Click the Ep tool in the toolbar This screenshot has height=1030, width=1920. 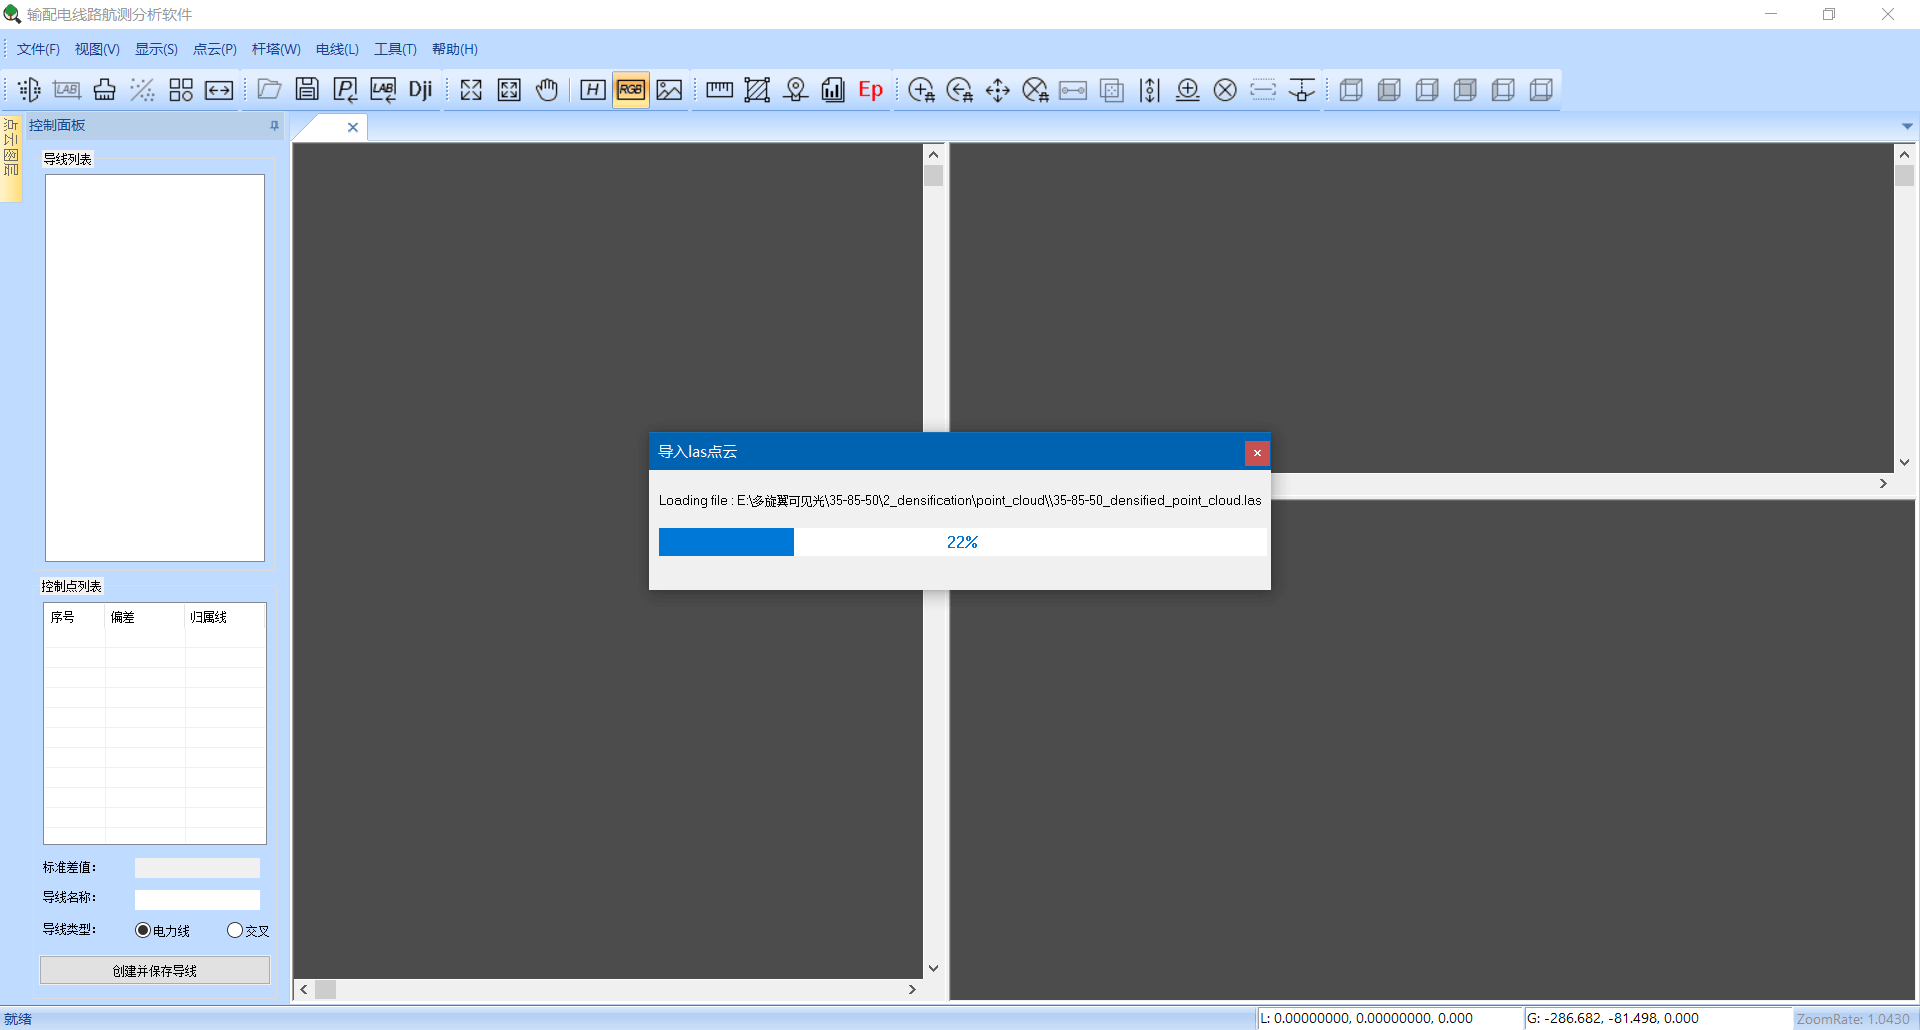[869, 89]
